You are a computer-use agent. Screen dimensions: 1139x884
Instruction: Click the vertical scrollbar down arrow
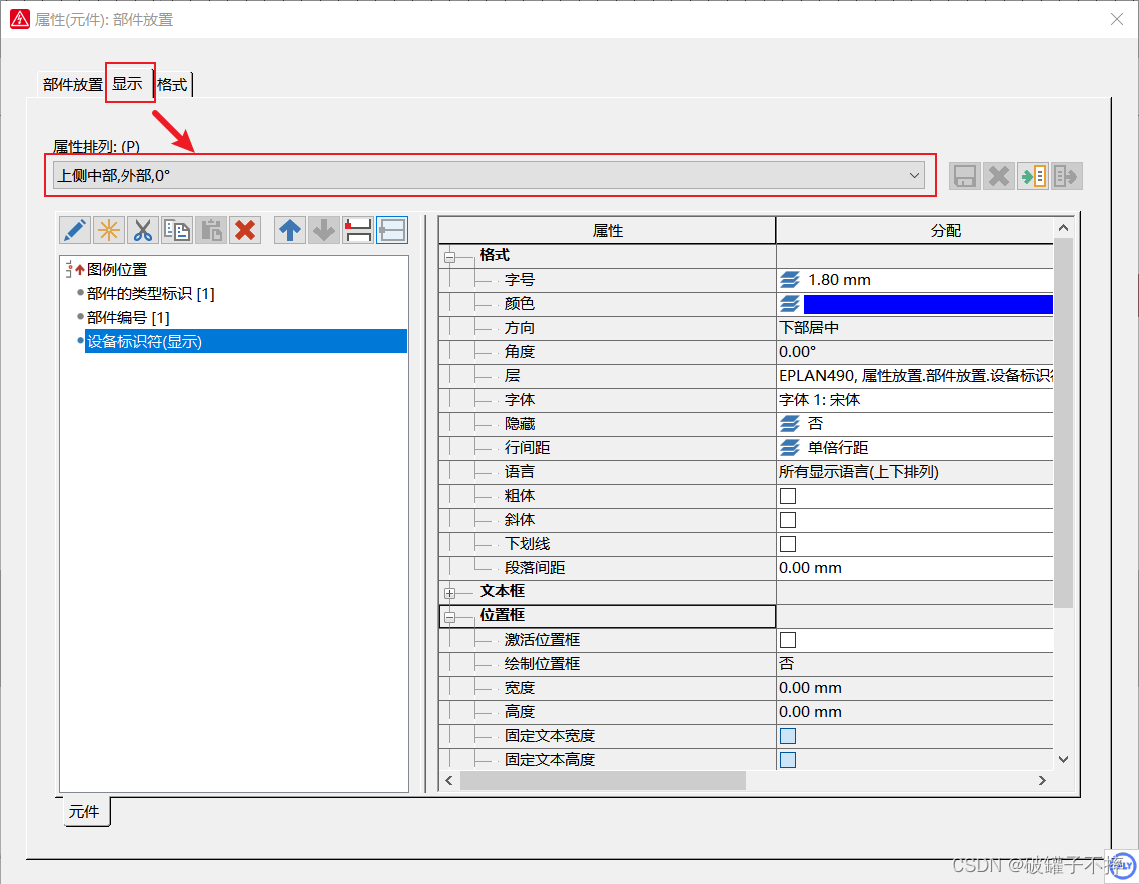(1063, 760)
